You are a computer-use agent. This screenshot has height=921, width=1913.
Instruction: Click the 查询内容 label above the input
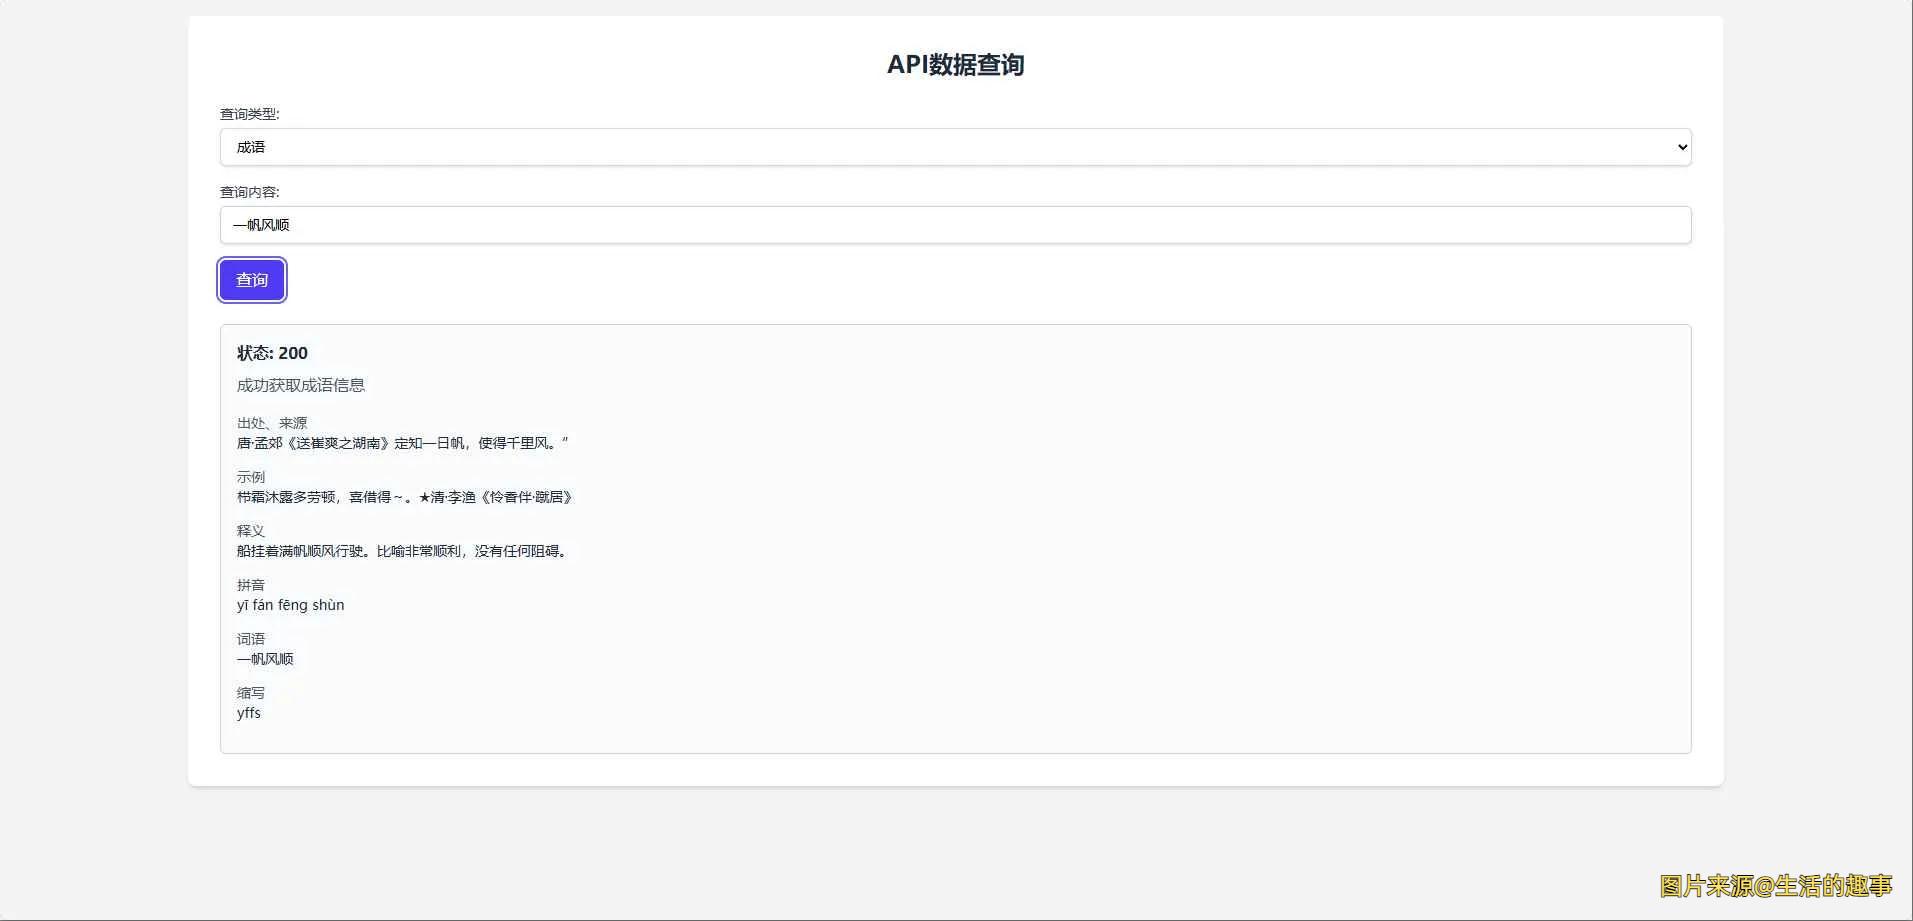coord(248,192)
